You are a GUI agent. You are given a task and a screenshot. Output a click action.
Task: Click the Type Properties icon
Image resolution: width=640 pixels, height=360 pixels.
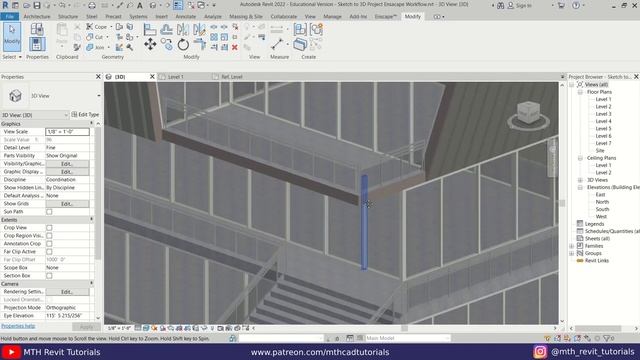(x=37, y=29)
